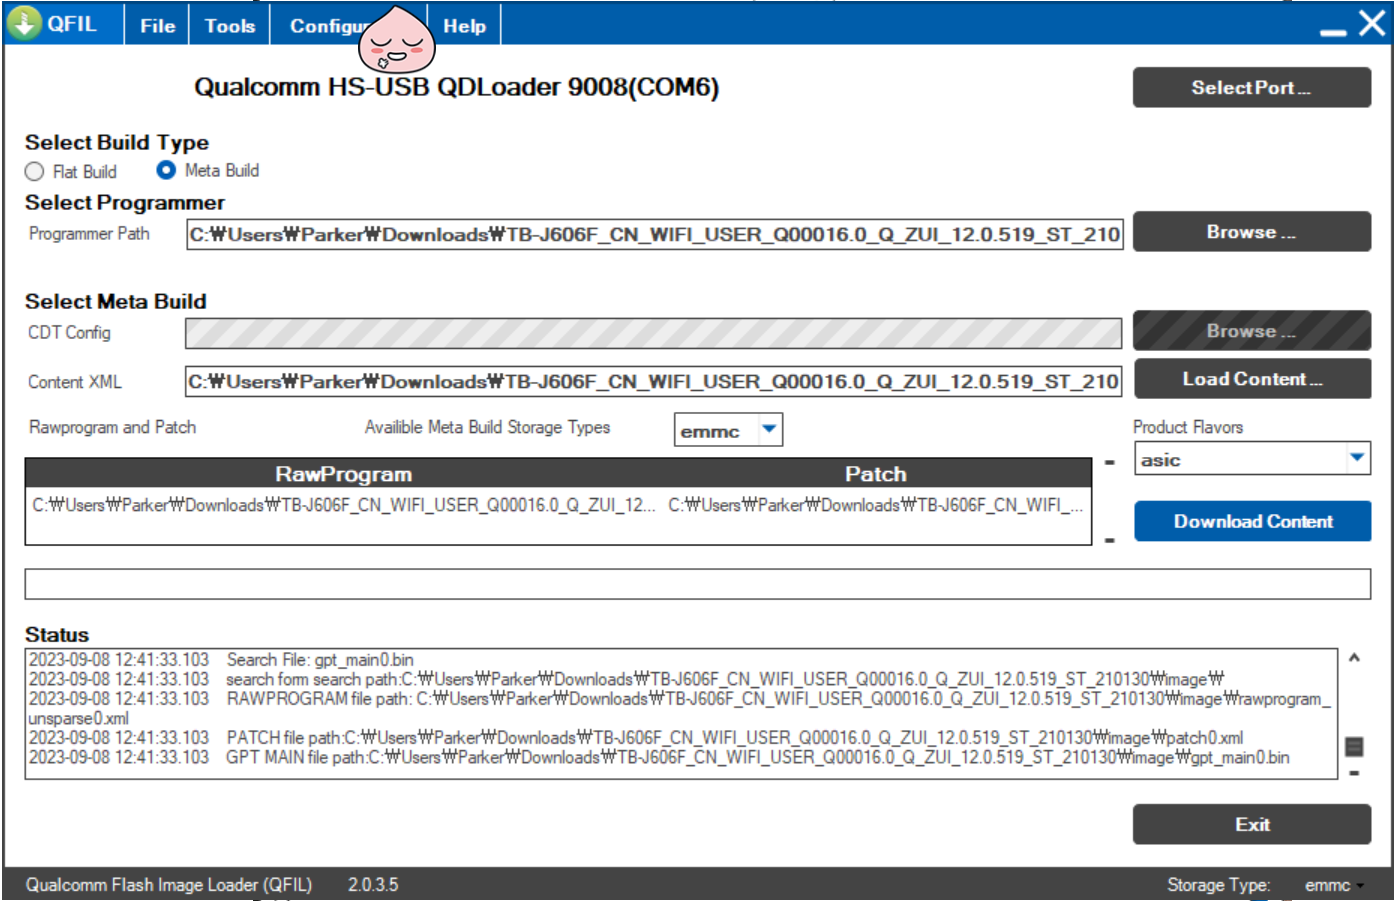Click the COM6 port title text
1395x901 pixels.
coord(456,87)
